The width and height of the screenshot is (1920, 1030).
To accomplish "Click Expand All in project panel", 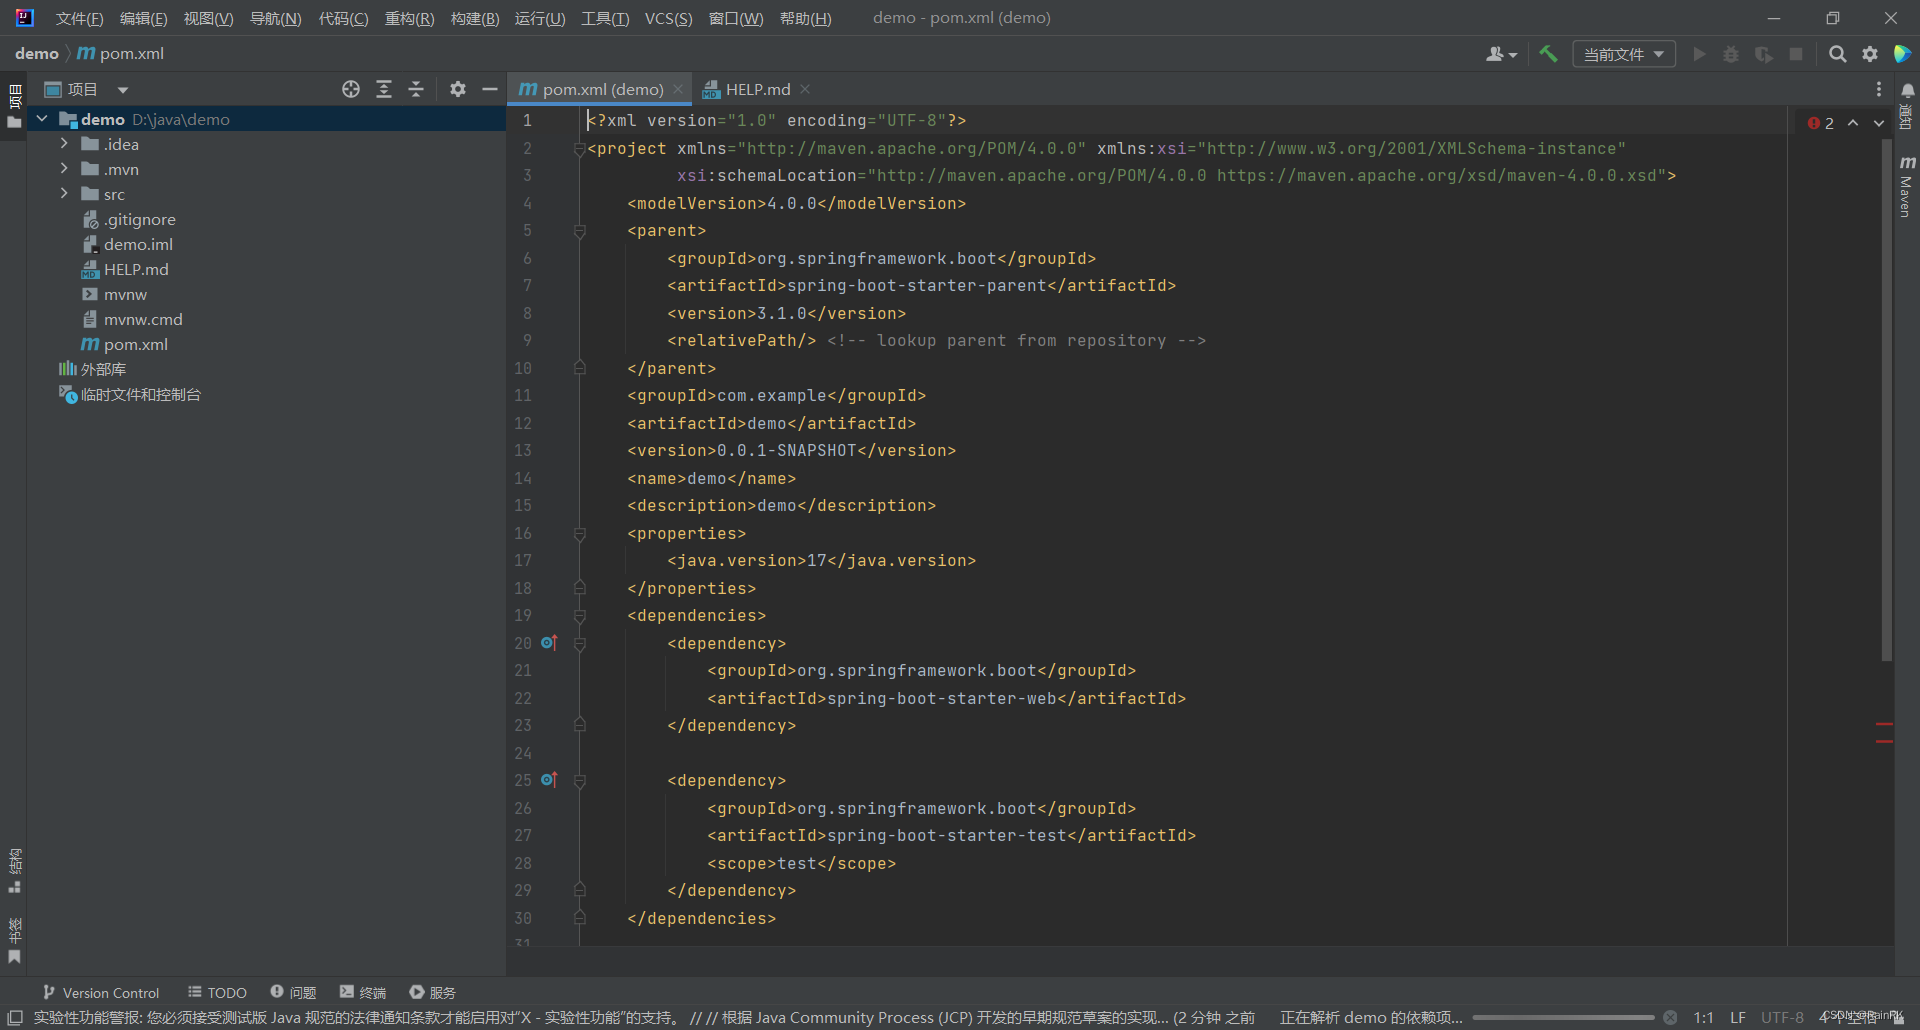I will 384,89.
